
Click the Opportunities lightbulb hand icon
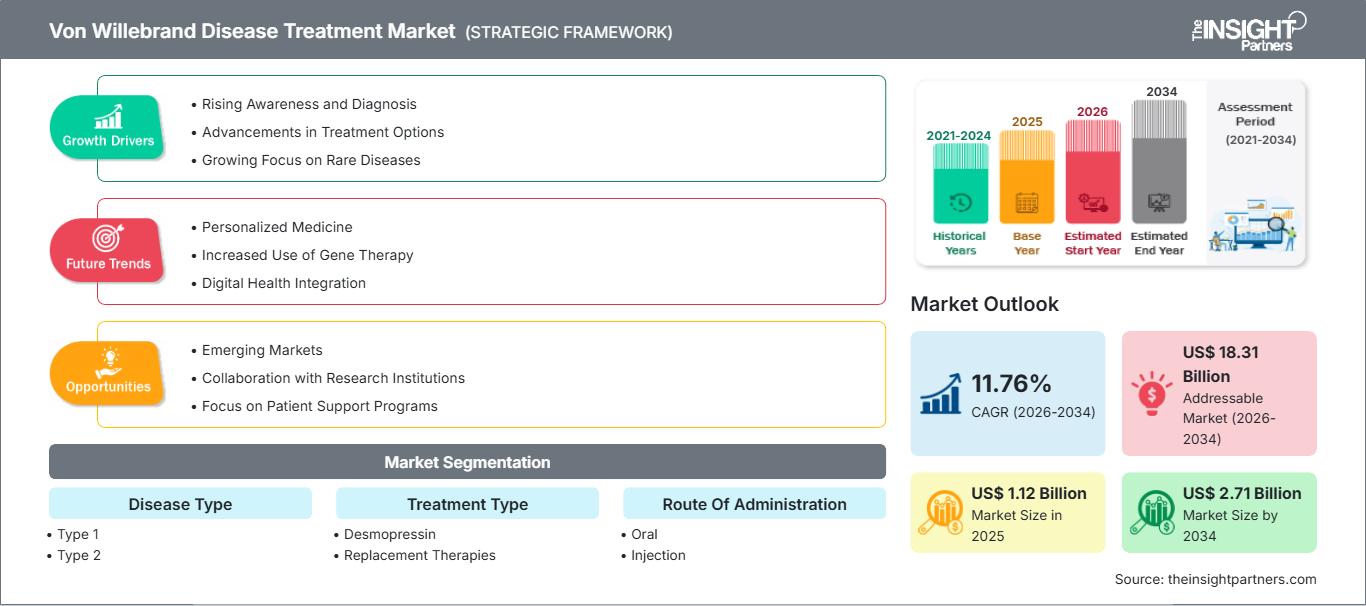pos(108,362)
